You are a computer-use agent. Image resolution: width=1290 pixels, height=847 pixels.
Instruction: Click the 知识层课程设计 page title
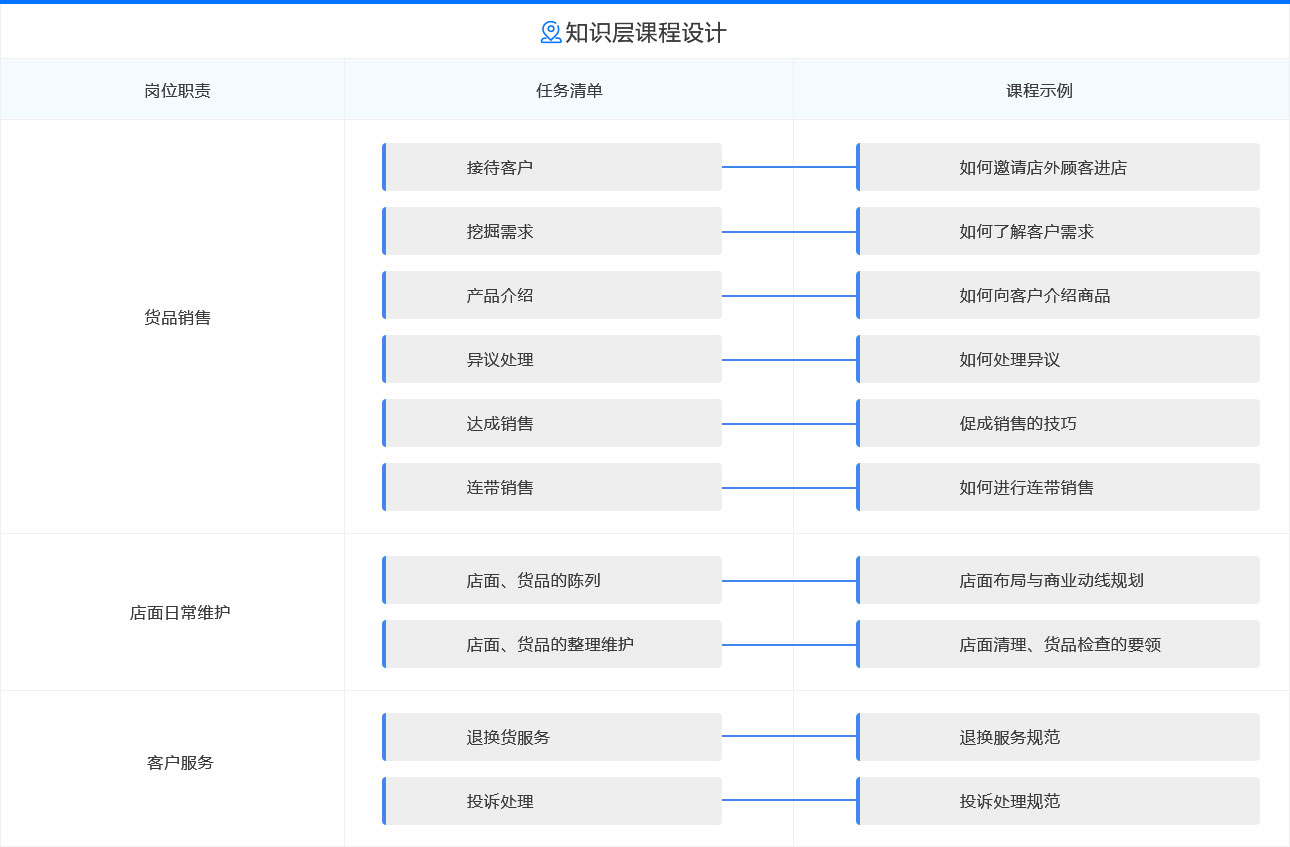pyautogui.click(x=645, y=33)
